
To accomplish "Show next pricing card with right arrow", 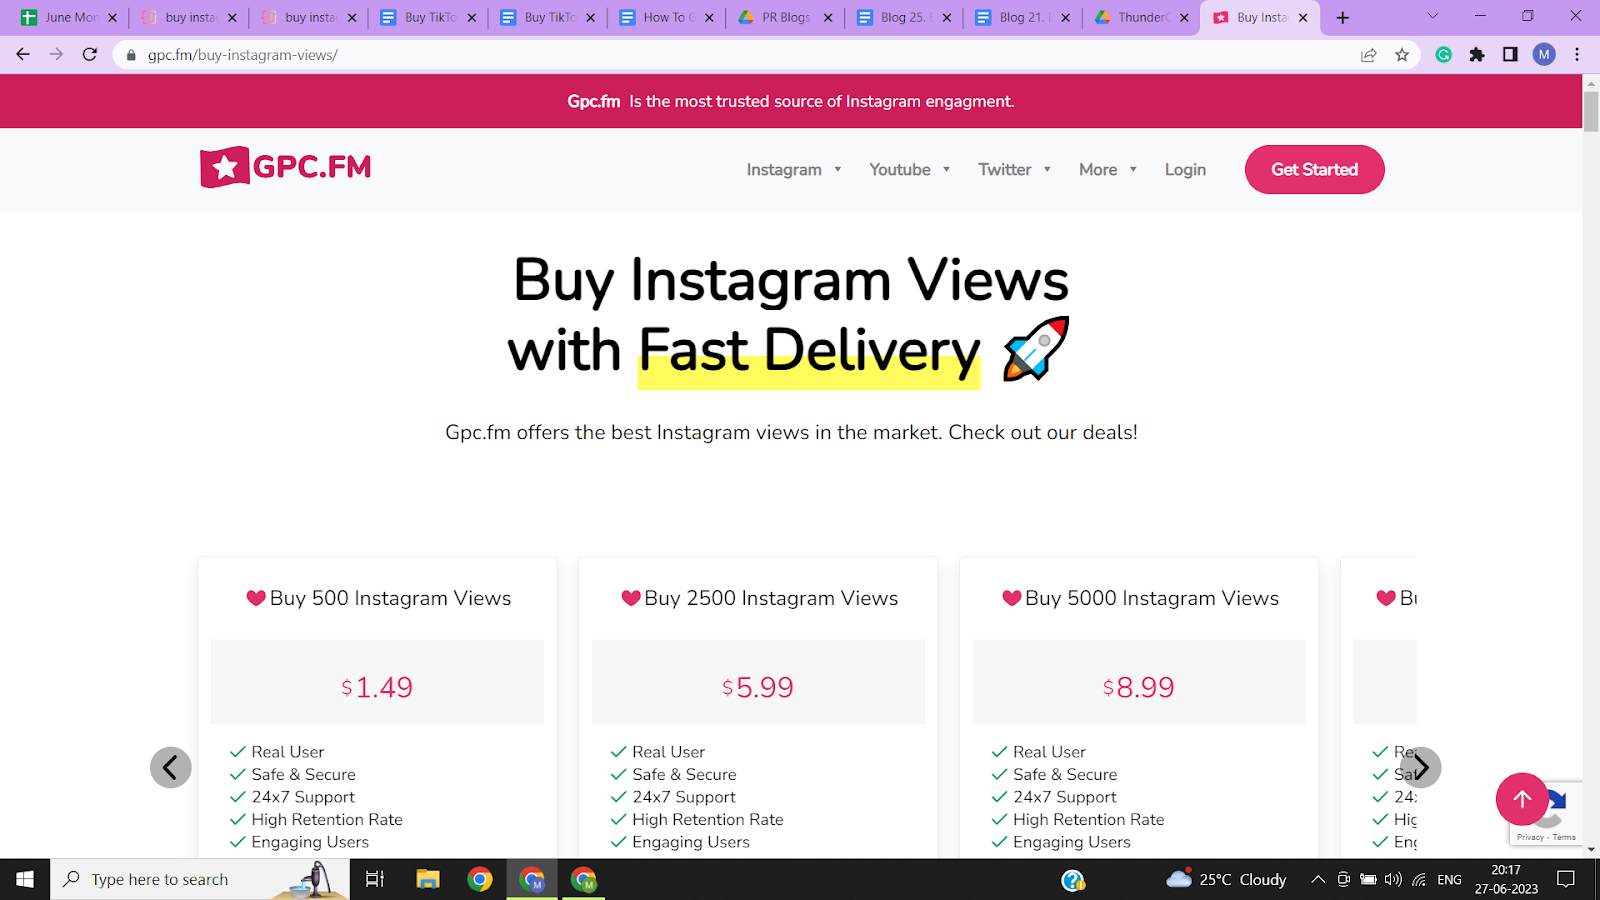I will click(x=1421, y=768).
